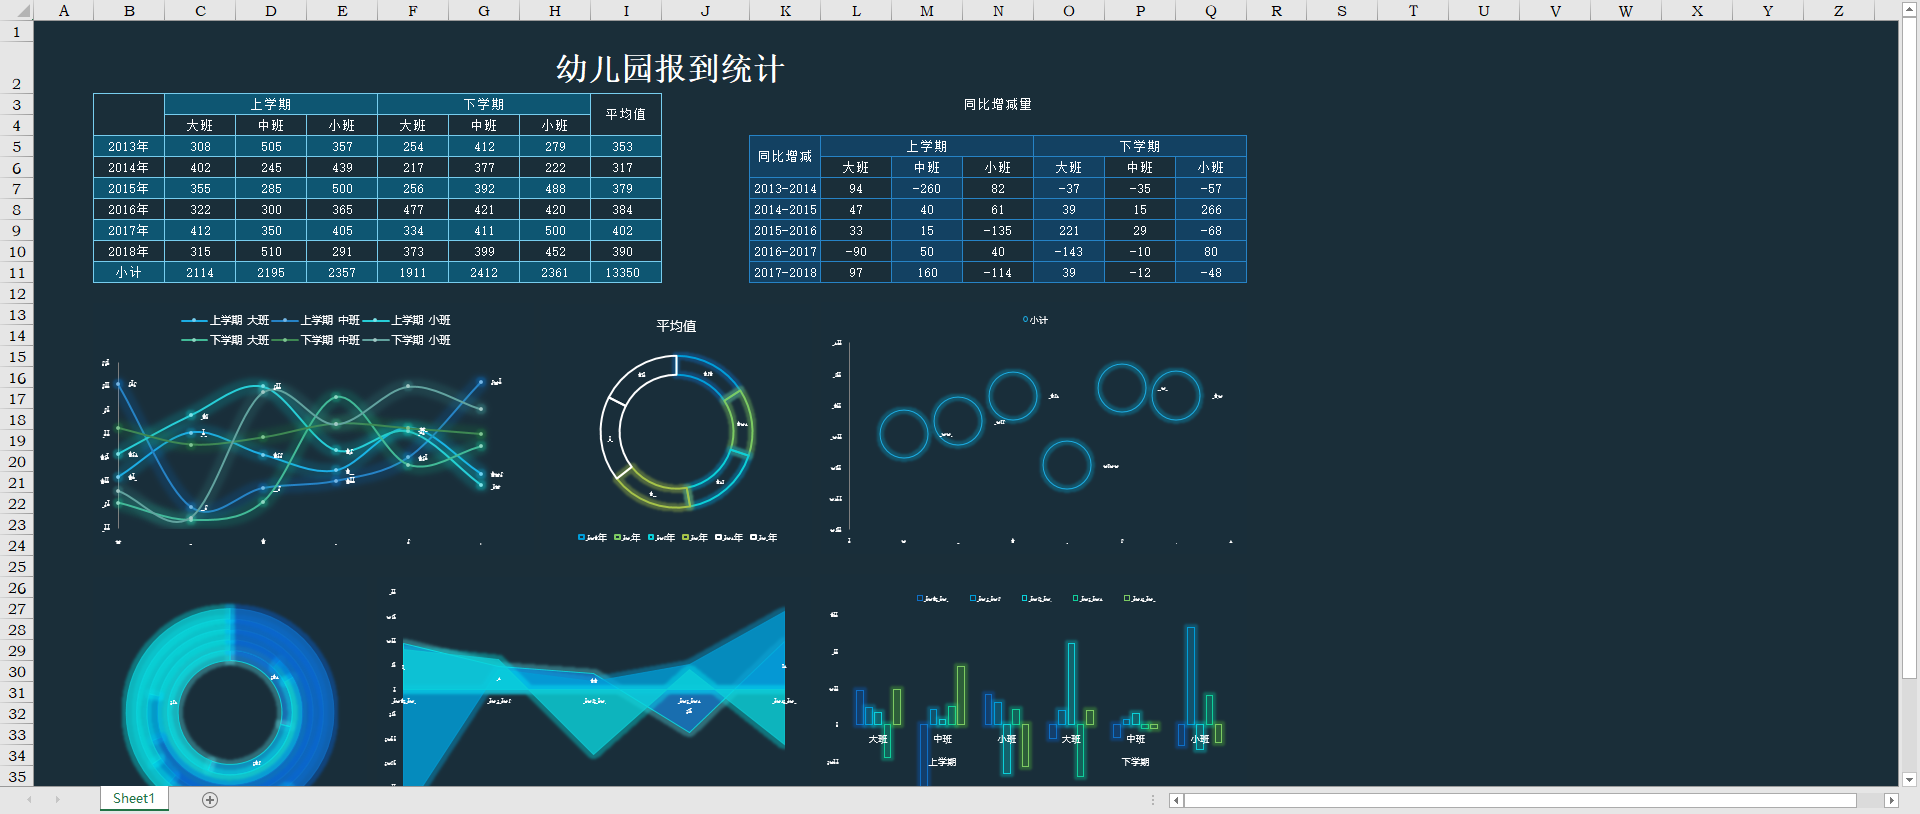Select the 2013-2014 row label
Image resolution: width=1920 pixels, height=814 pixels.
(x=785, y=189)
